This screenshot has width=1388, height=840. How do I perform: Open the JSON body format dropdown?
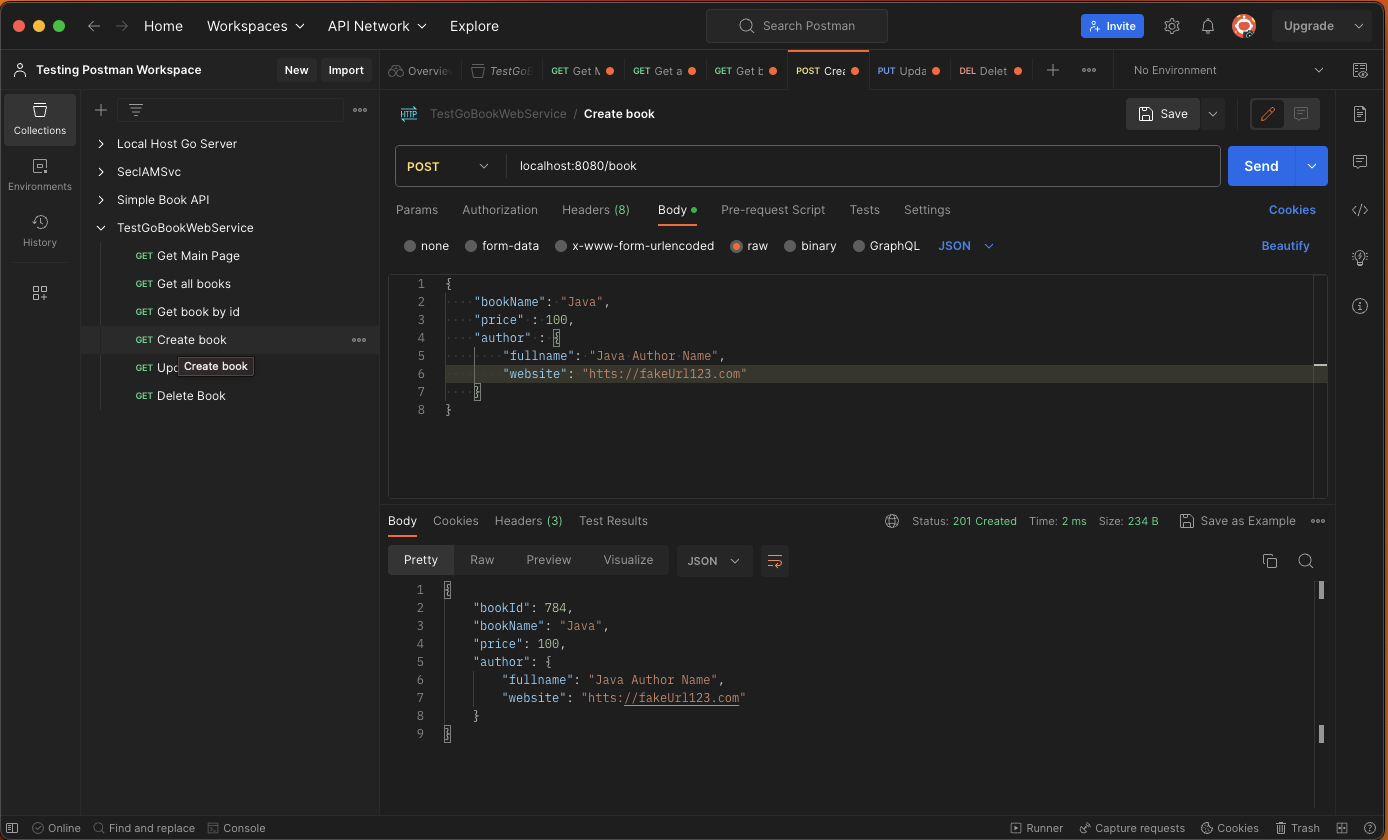(966, 246)
